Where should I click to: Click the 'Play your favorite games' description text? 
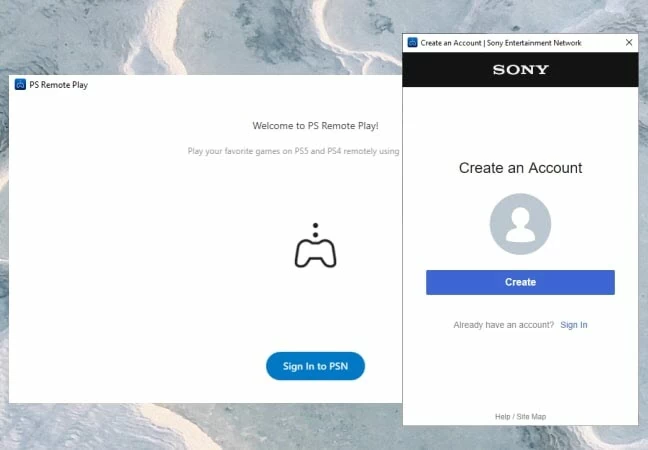click(x=295, y=151)
